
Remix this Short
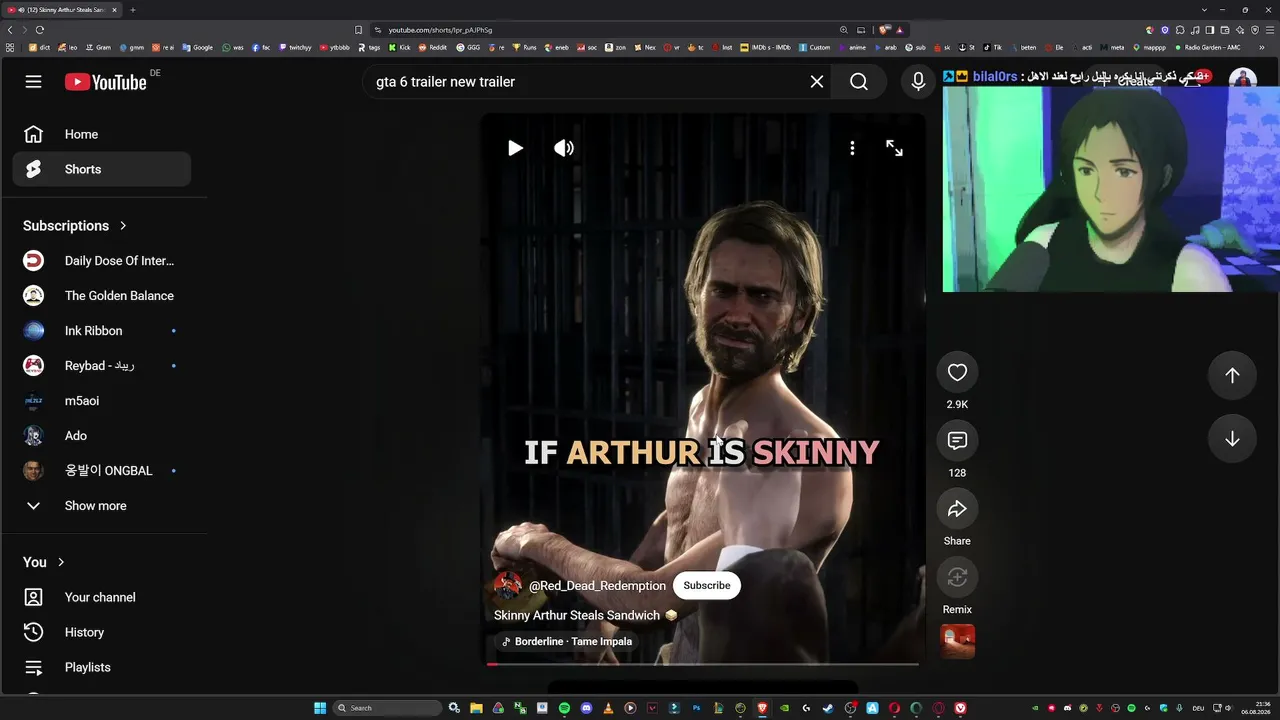tap(957, 577)
